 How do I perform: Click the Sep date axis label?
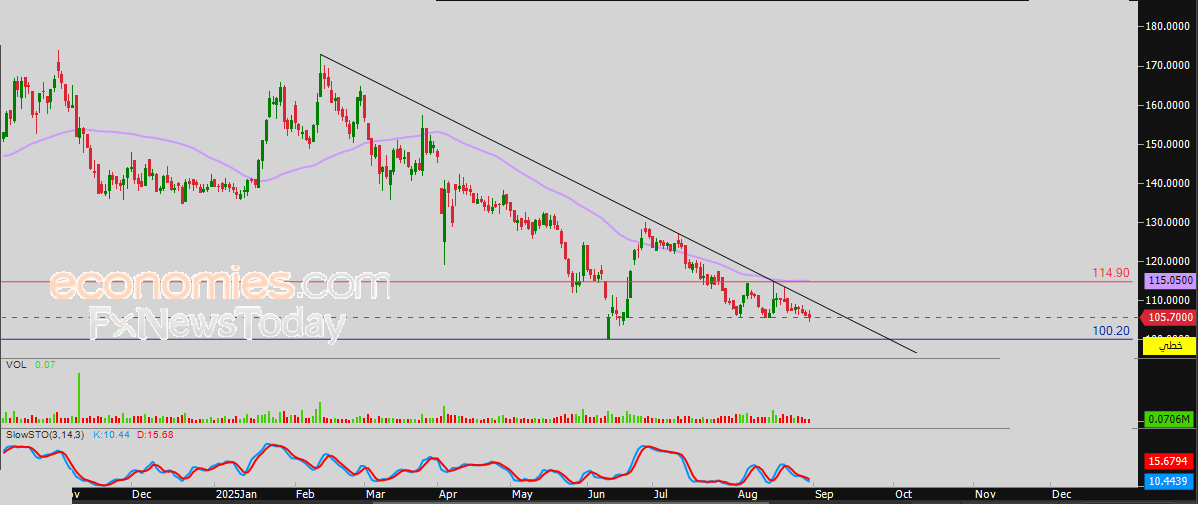coord(822,495)
